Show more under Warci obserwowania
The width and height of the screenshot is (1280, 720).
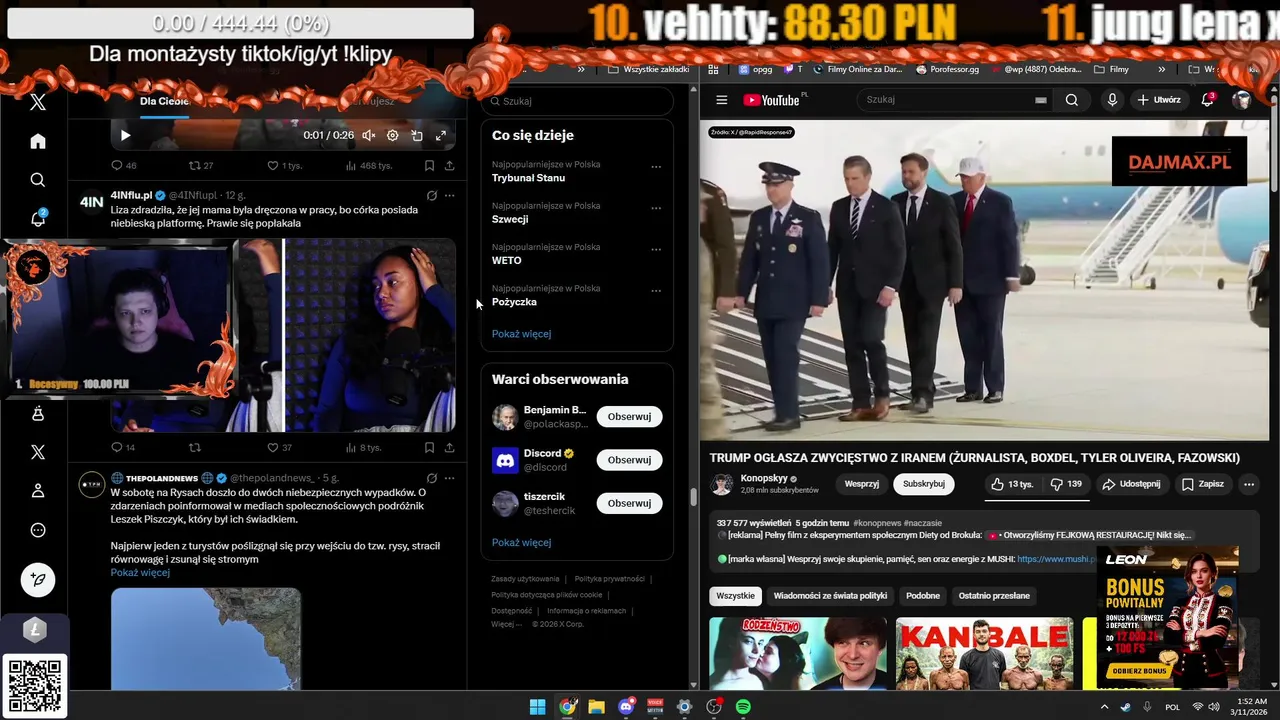click(x=521, y=542)
